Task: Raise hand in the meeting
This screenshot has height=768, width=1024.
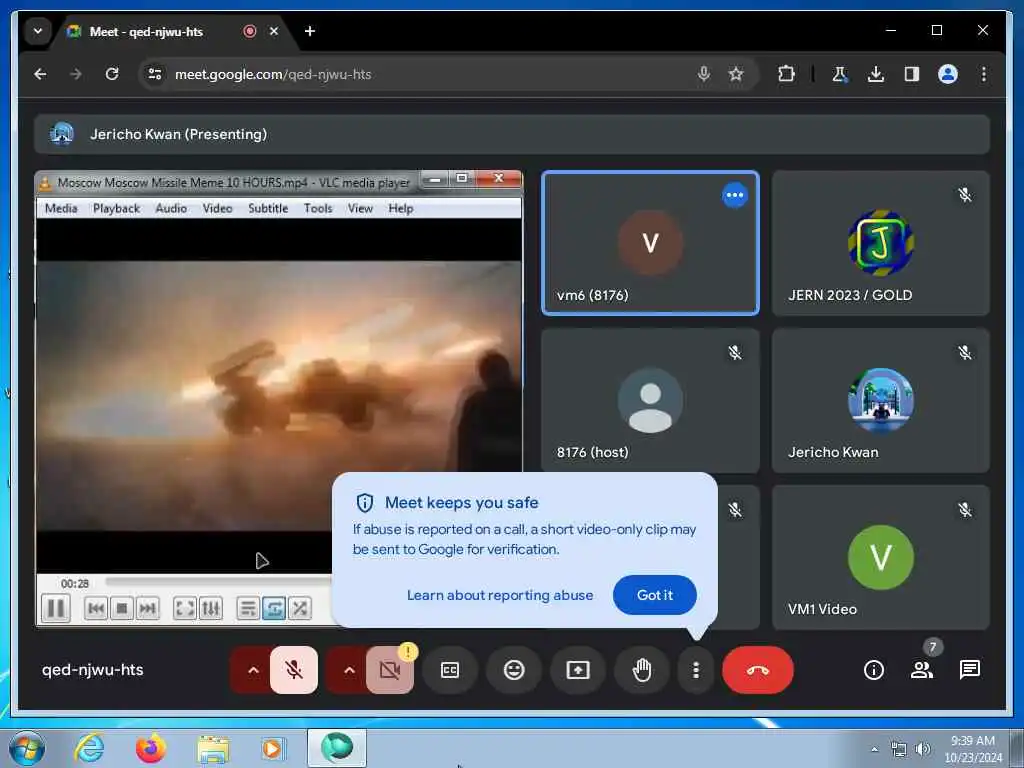Action: click(x=642, y=669)
